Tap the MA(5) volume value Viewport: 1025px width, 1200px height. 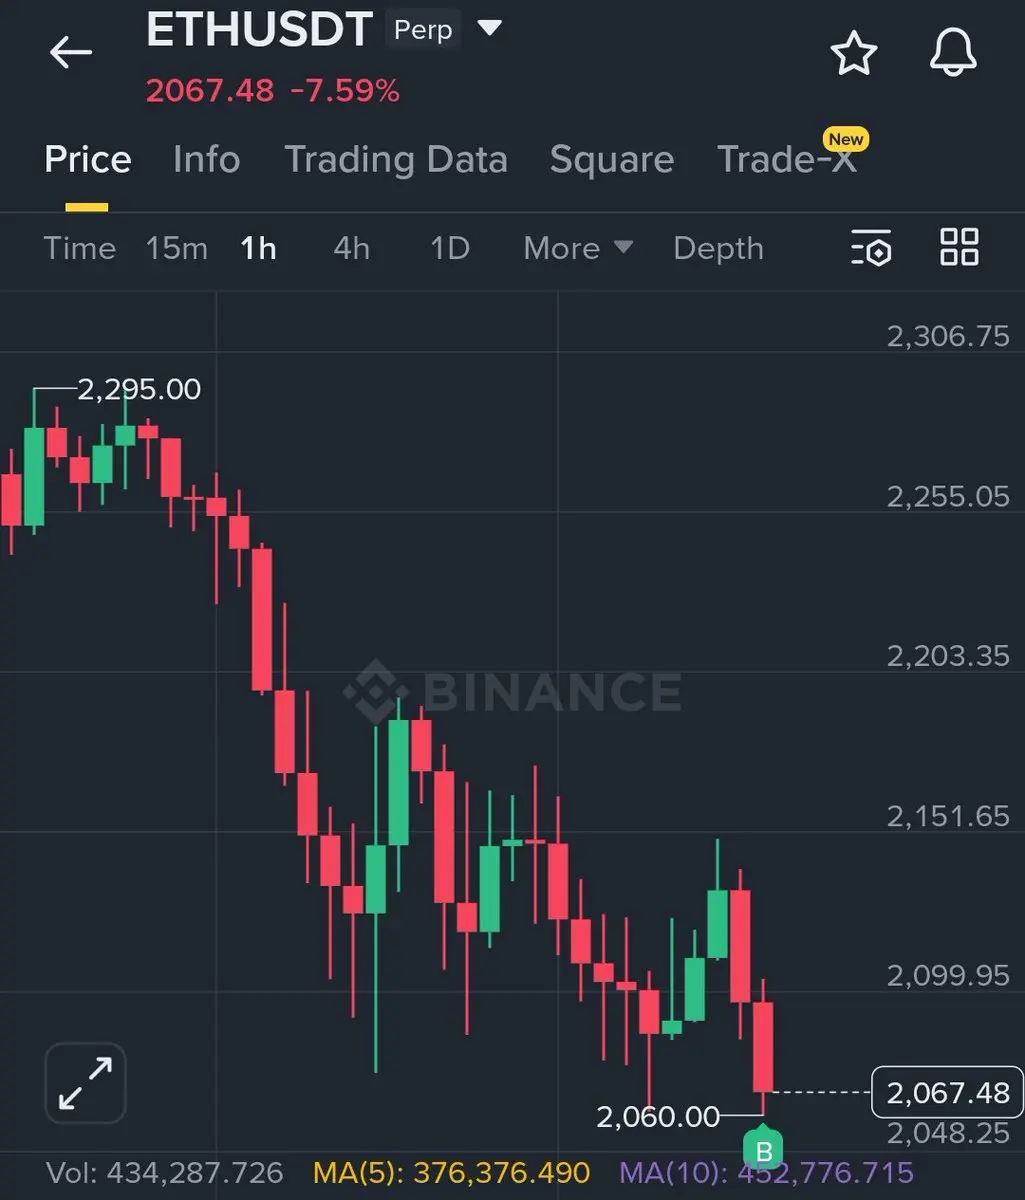click(452, 1172)
